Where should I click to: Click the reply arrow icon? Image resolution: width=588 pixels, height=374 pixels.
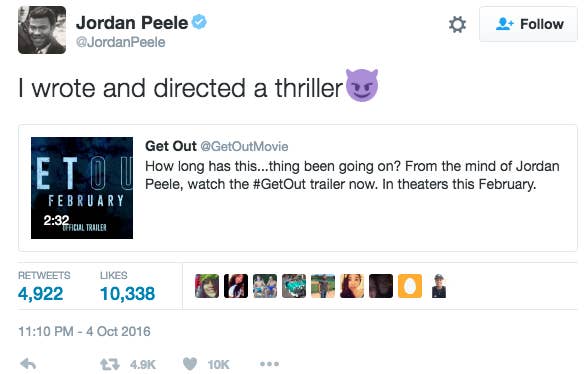coord(28,363)
